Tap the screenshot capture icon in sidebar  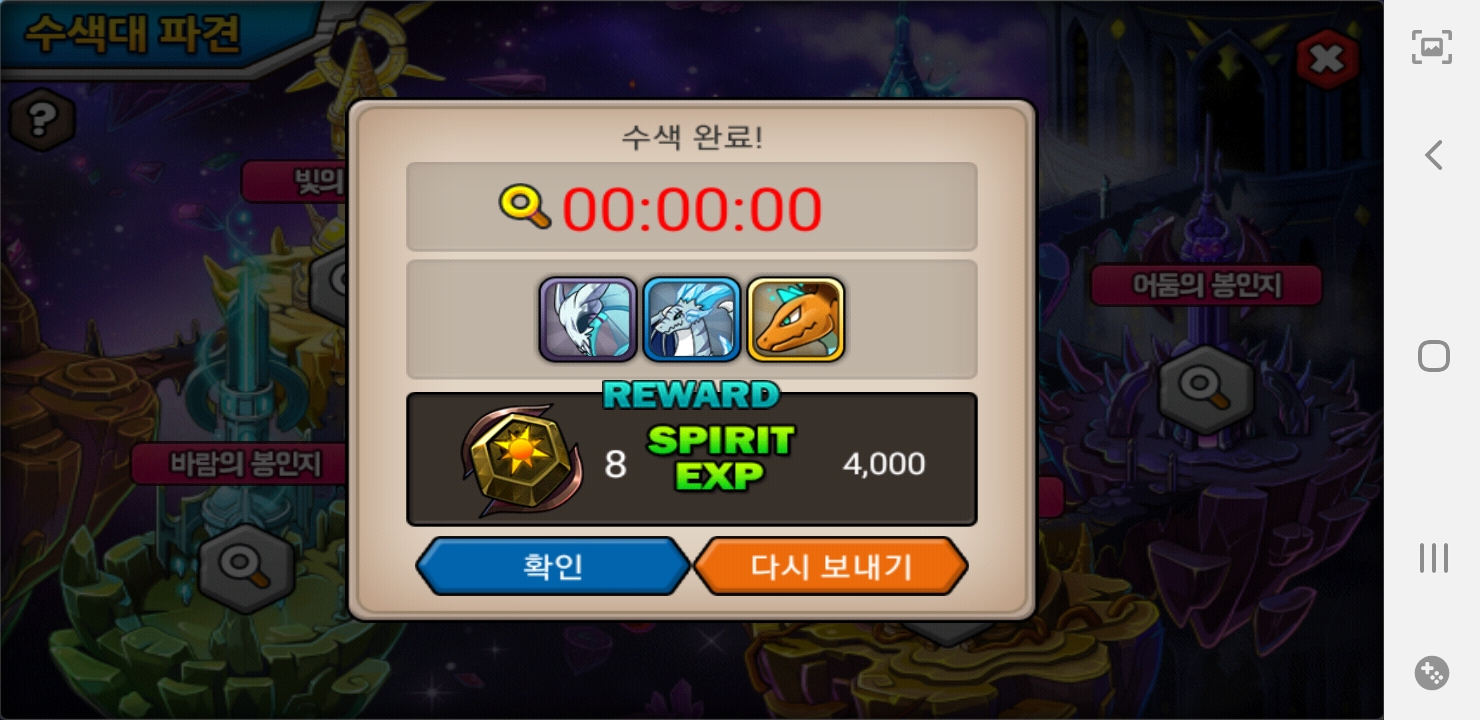(x=1432, y=47)
